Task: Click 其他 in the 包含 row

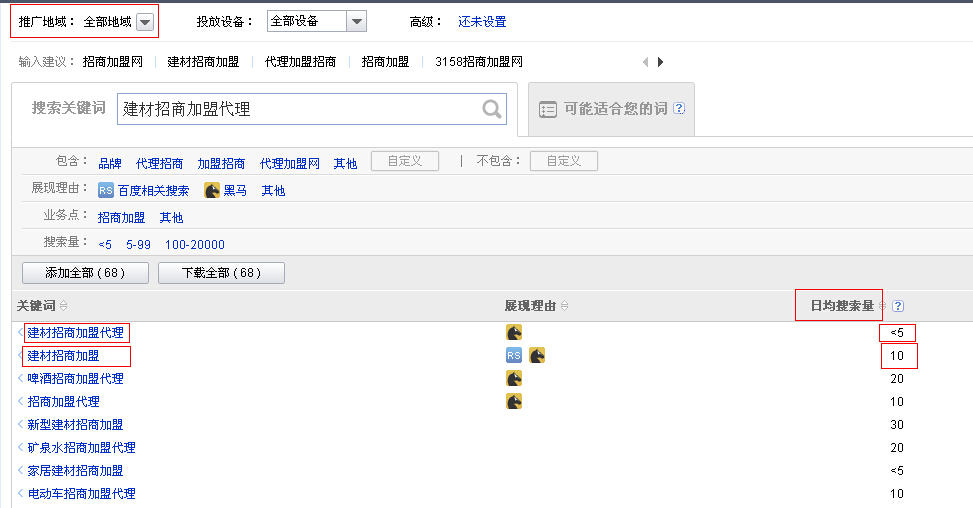Action: click(x=345, y=164)
